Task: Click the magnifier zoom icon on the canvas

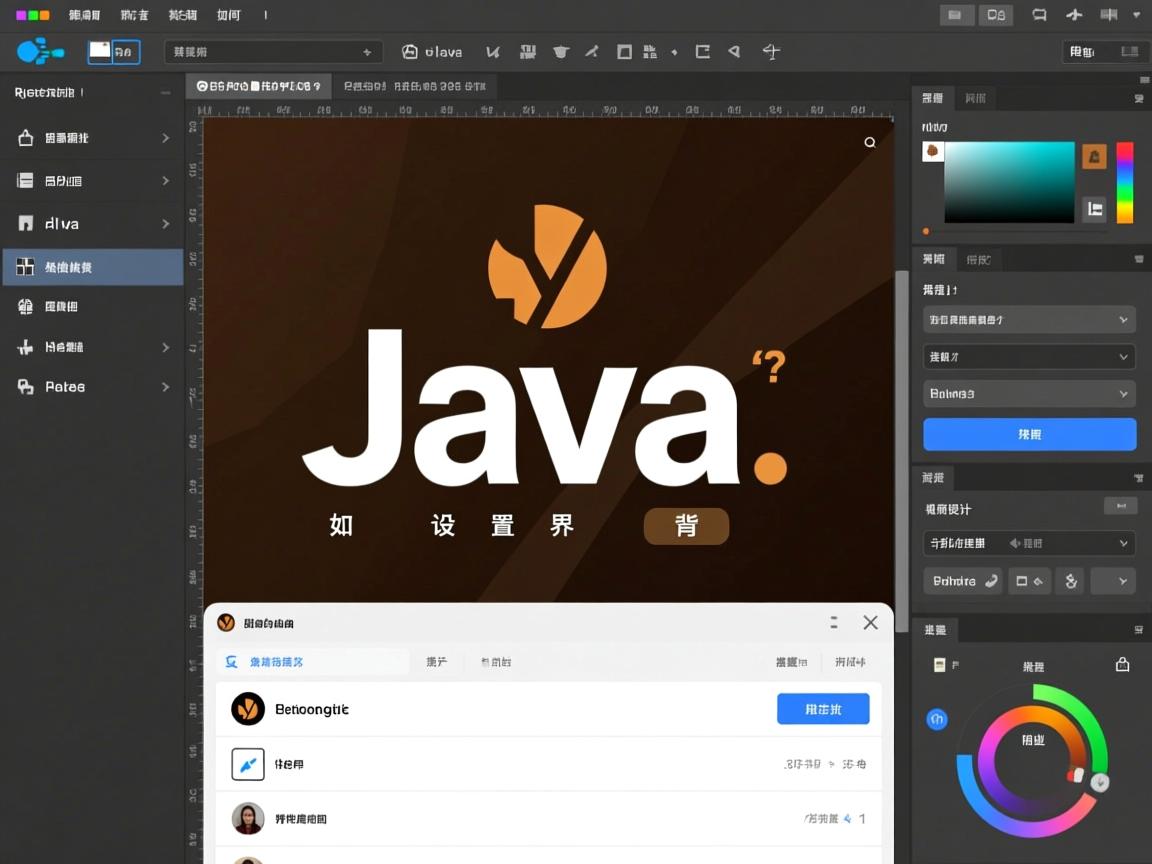Action: (869, 142)
